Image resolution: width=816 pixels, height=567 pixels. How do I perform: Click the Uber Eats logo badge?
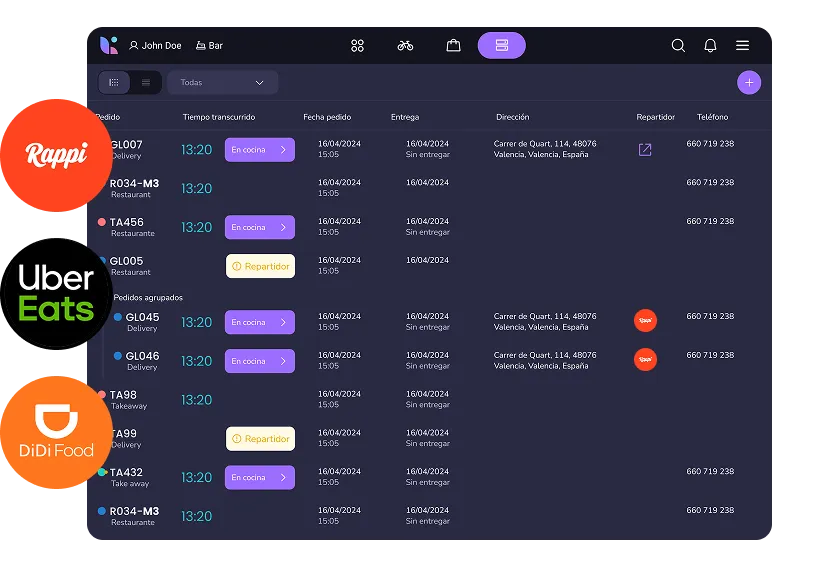(56, 294)
